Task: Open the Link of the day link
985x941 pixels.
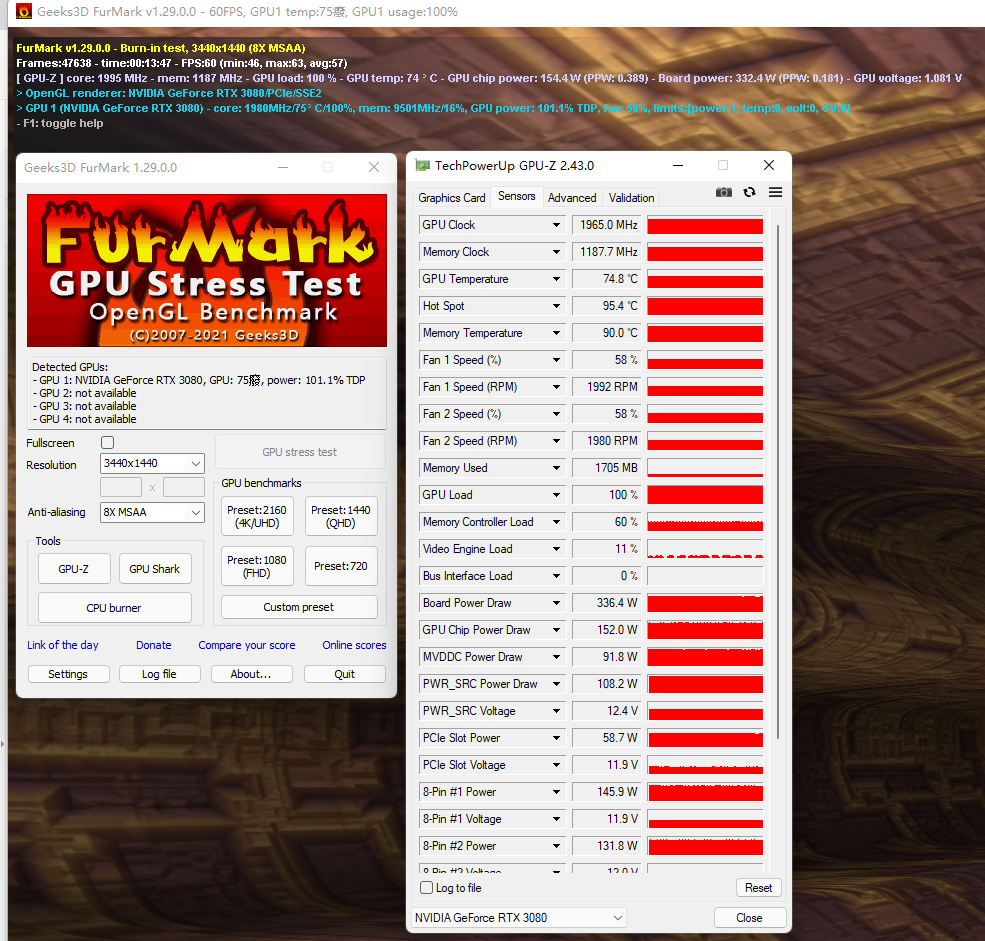Action: (x=63, y=645)
